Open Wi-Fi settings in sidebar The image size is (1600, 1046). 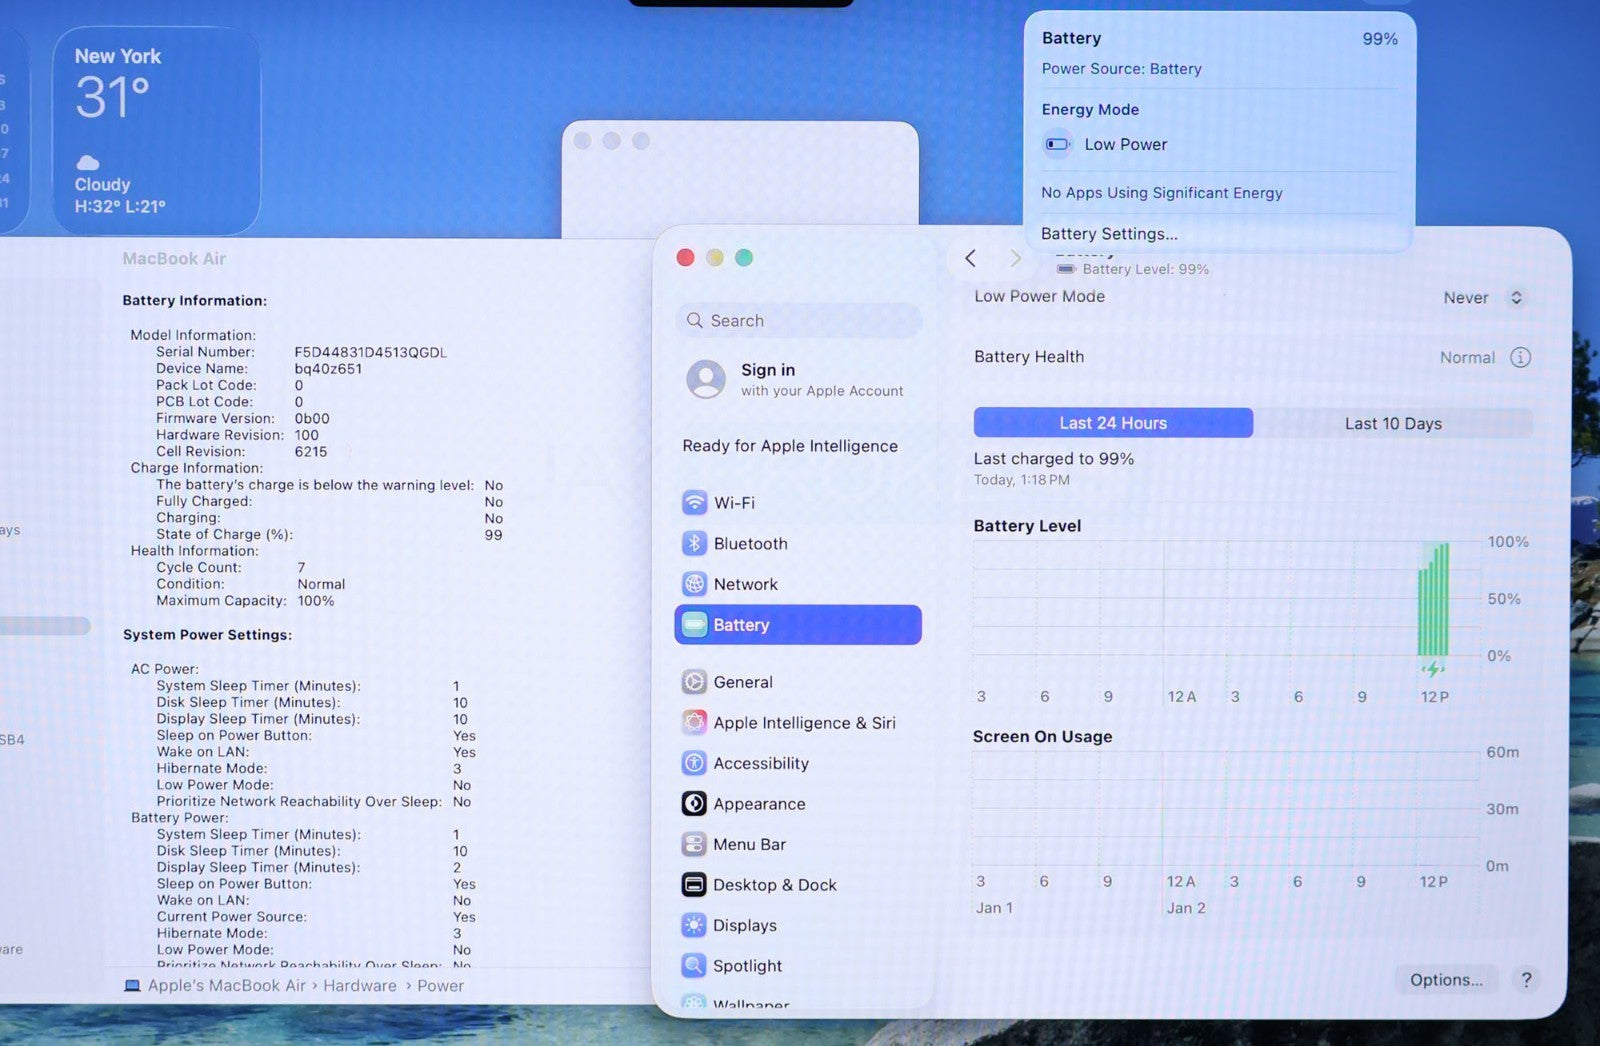pos(733,503)
